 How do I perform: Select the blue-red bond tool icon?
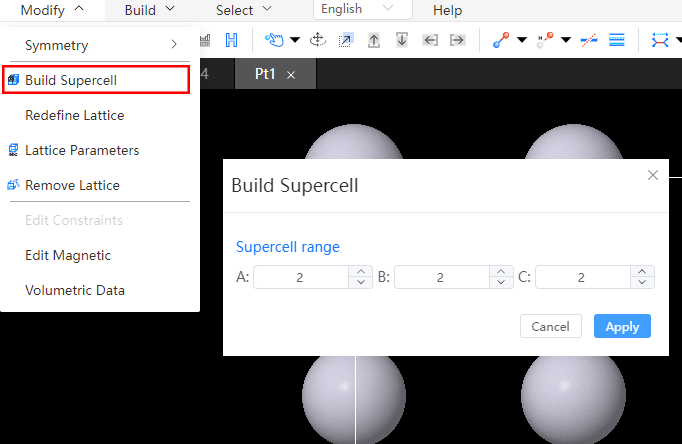pyautogui.click(x=501, y=40)
